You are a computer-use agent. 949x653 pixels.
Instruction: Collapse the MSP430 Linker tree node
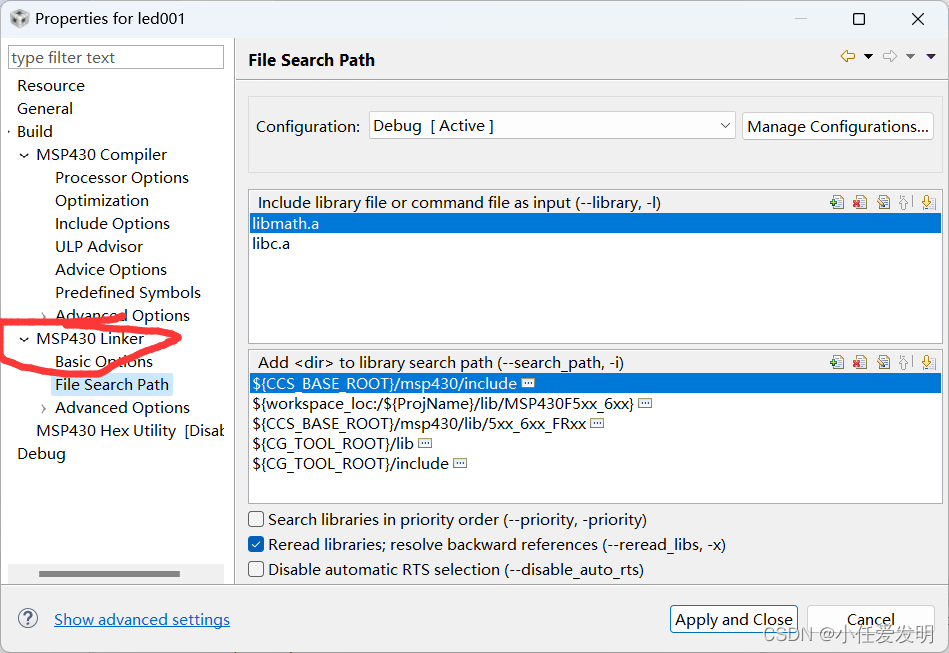[x=24, y=340]
